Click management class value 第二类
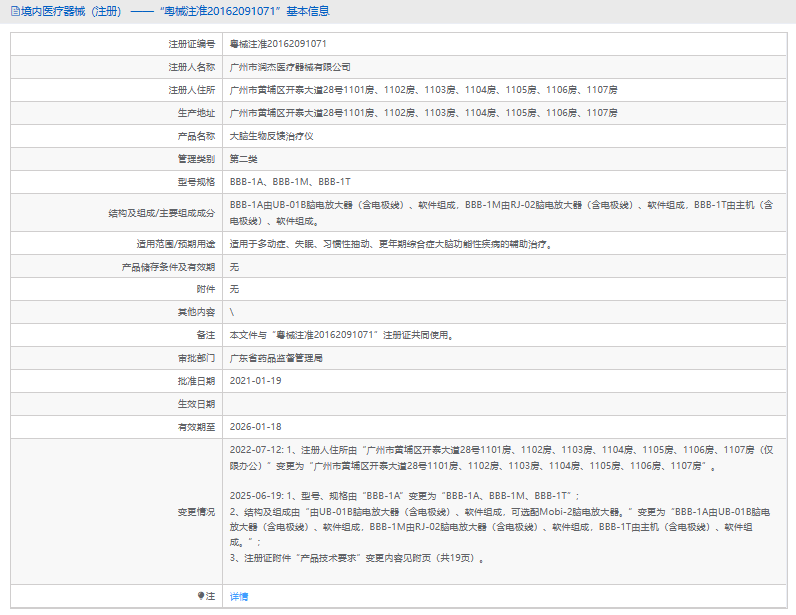The width and height of the screenshot is (796, 615). click(x=243, y=159)
